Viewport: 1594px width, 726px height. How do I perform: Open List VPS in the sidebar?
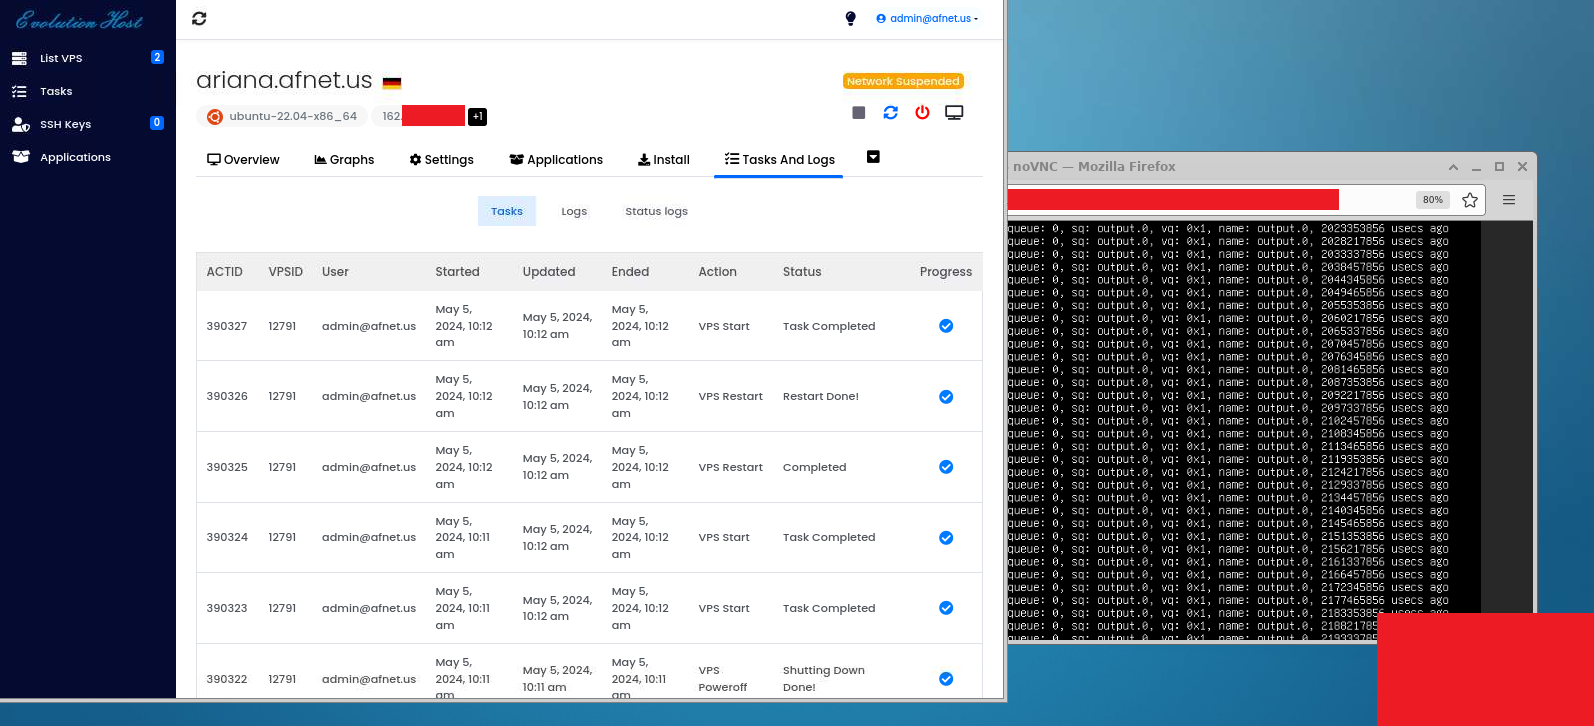tap(61, 58)
